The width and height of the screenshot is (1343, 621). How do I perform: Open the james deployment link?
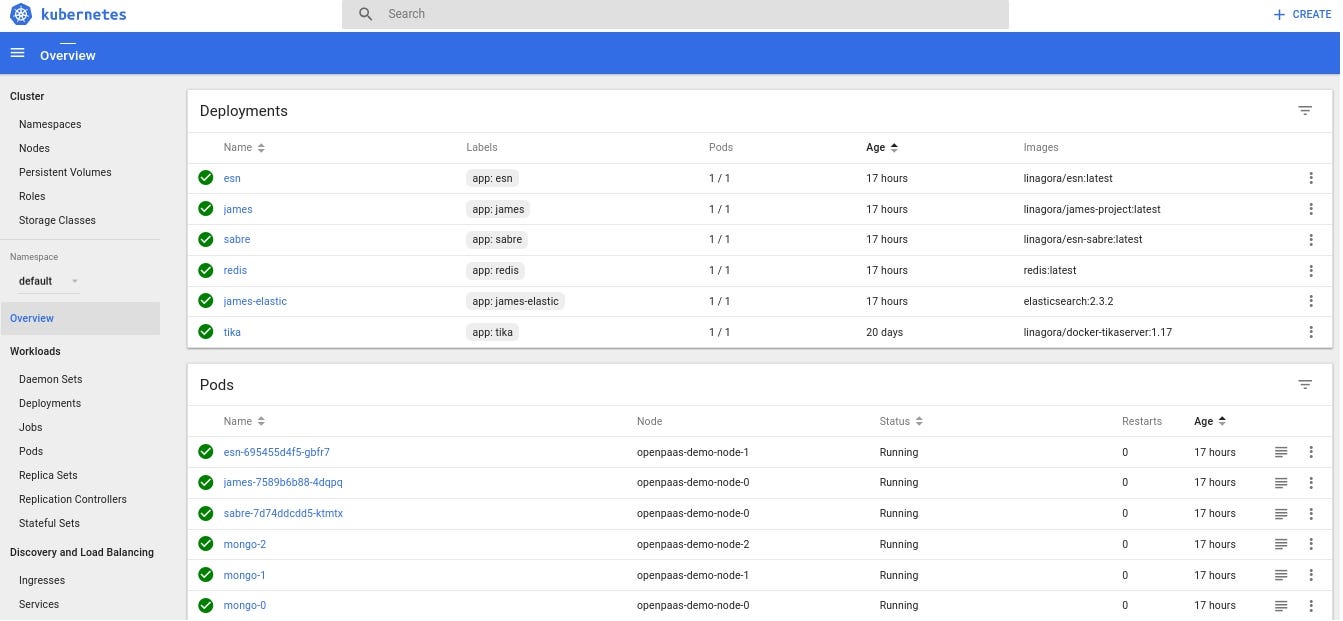[x=238, y=210]
